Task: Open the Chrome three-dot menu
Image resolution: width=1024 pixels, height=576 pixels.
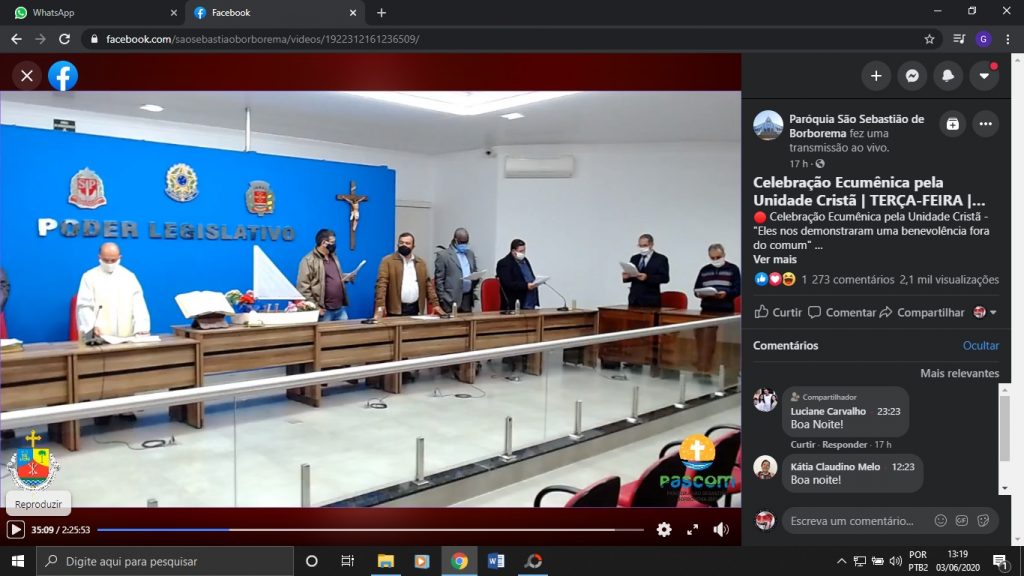Action: click(x=1008, y=39)
